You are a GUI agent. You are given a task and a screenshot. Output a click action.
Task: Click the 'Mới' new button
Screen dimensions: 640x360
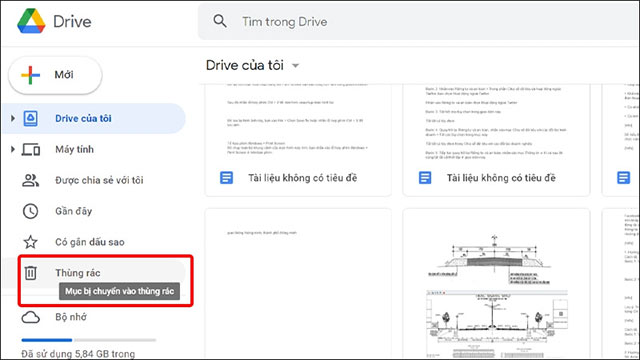[x=55, y=75]
